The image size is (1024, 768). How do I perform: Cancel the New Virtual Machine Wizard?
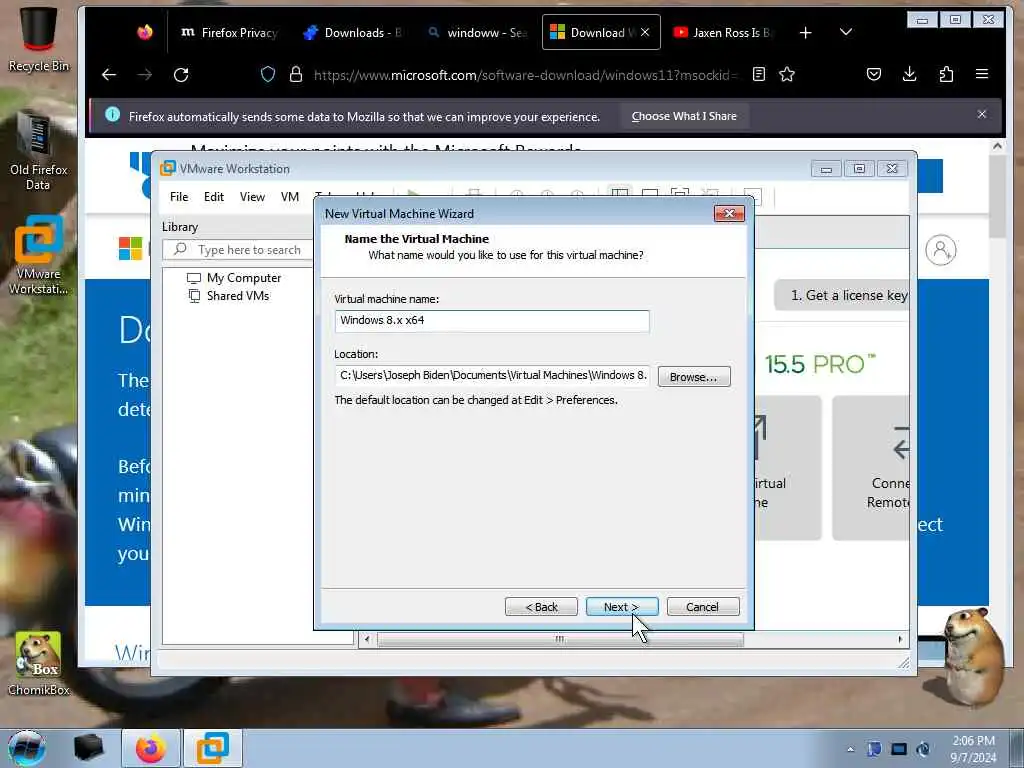703,607
